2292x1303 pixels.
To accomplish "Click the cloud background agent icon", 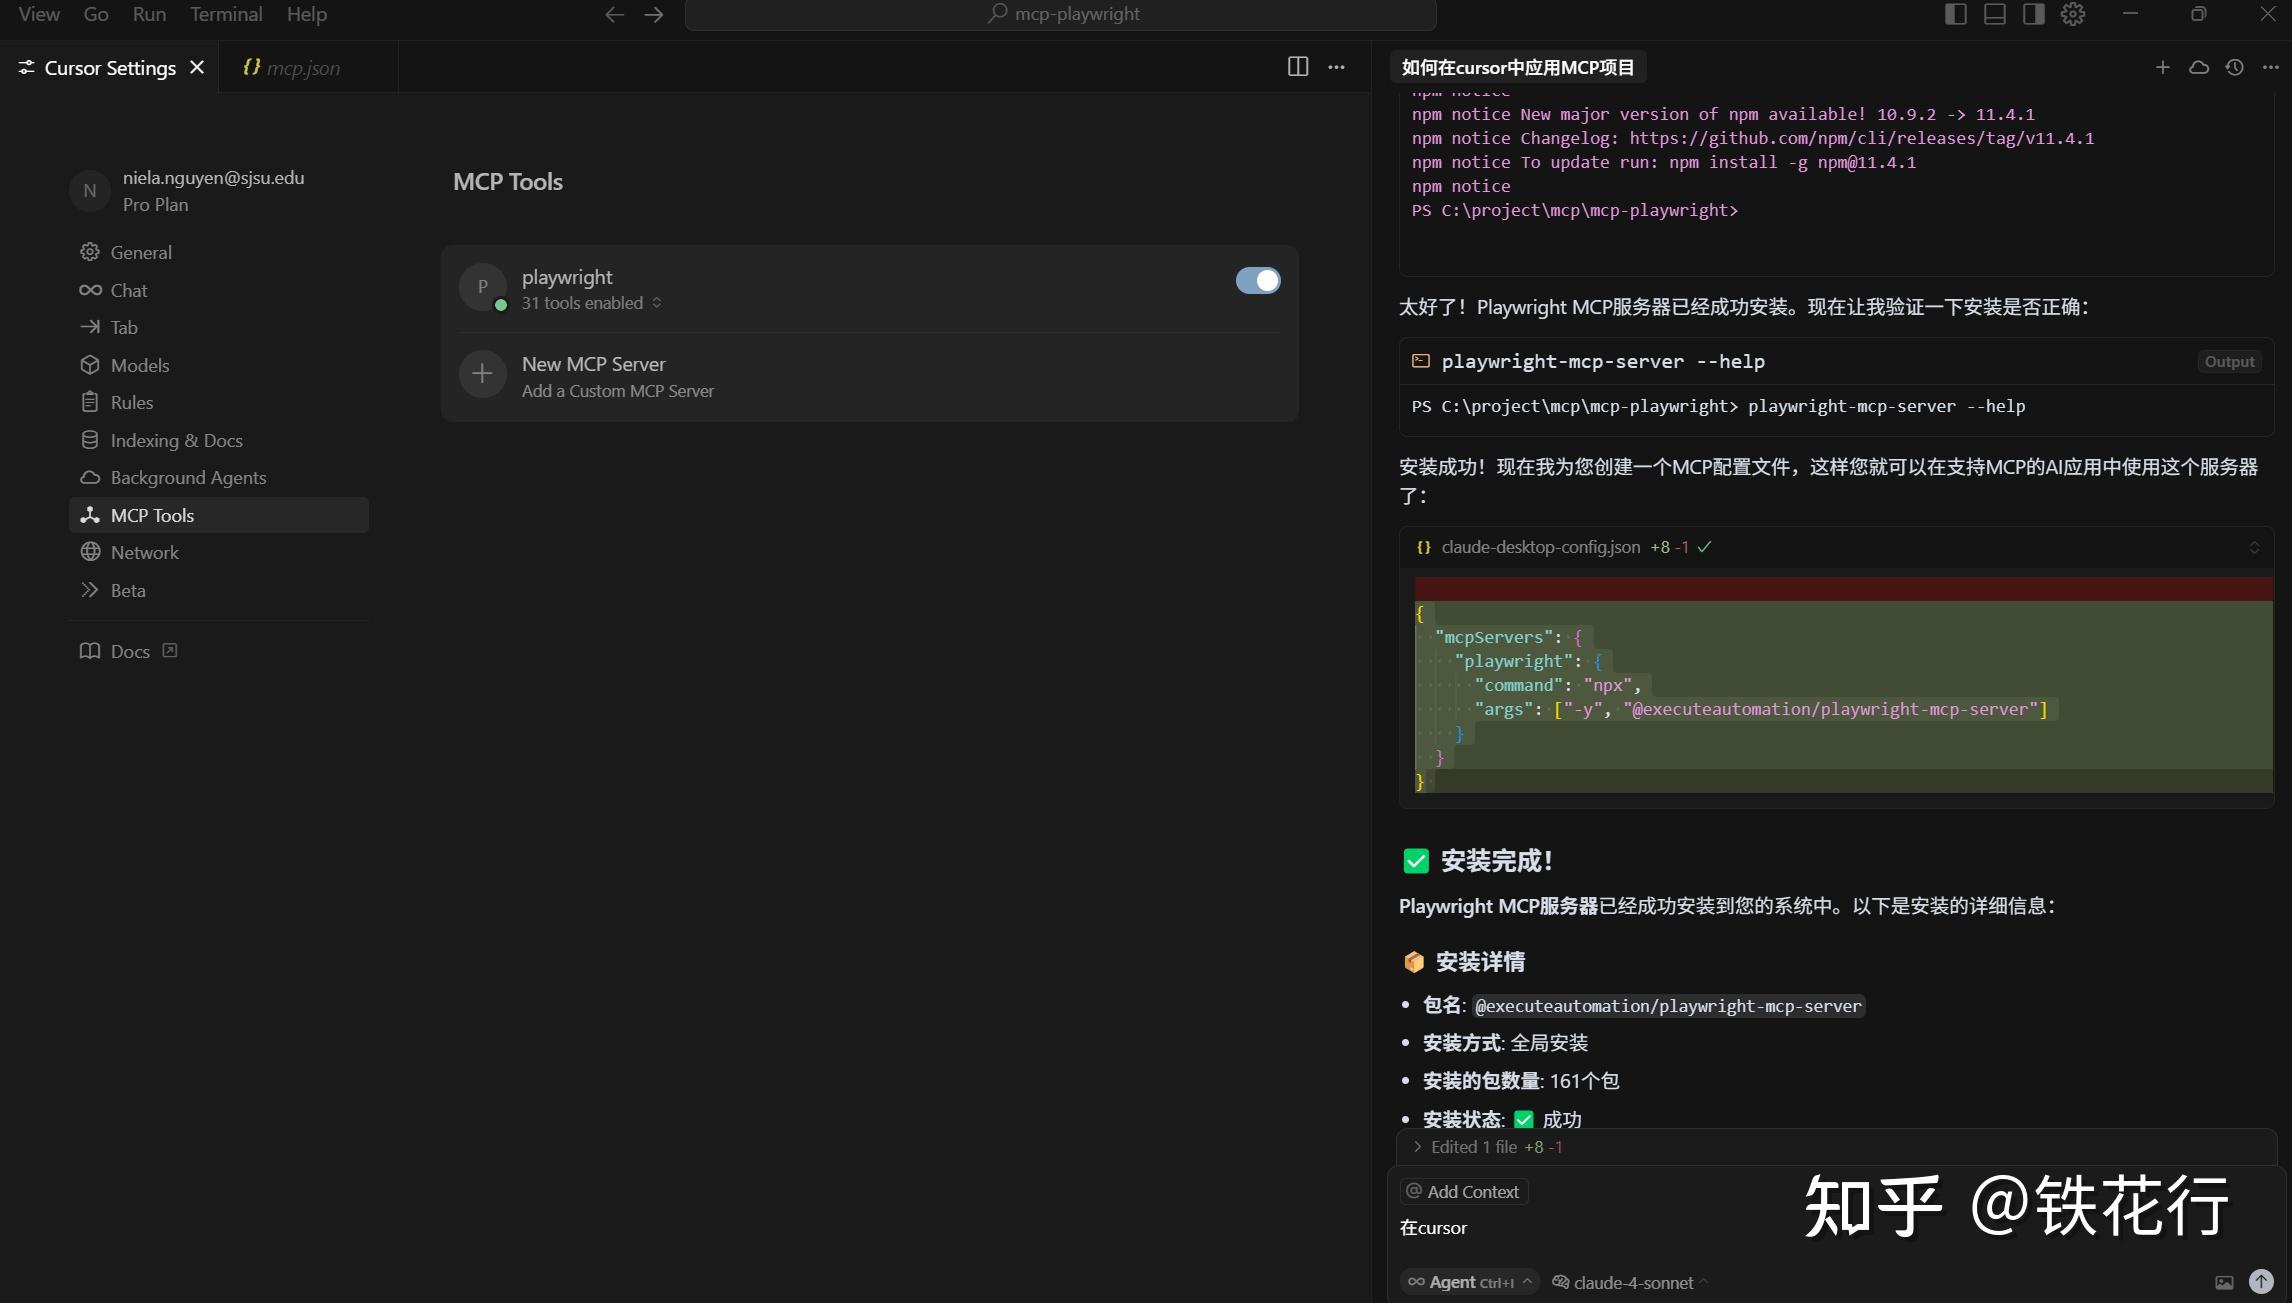I will 2198,67.
